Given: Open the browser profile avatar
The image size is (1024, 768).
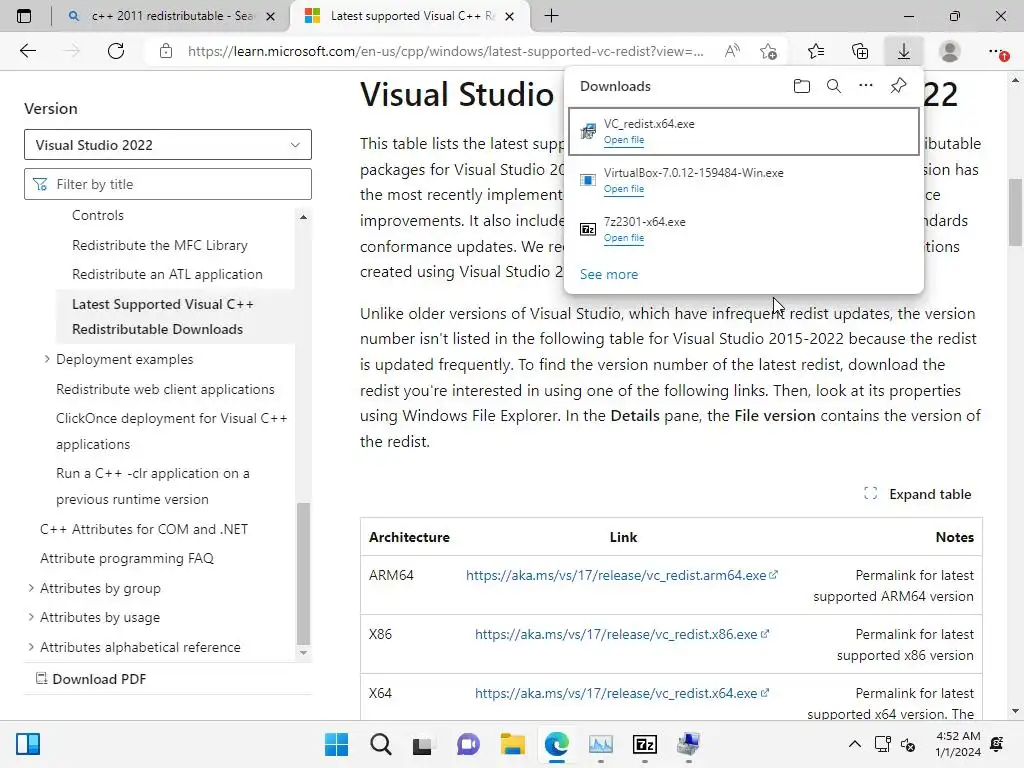Looking at the screenshot, I should 950,51.
